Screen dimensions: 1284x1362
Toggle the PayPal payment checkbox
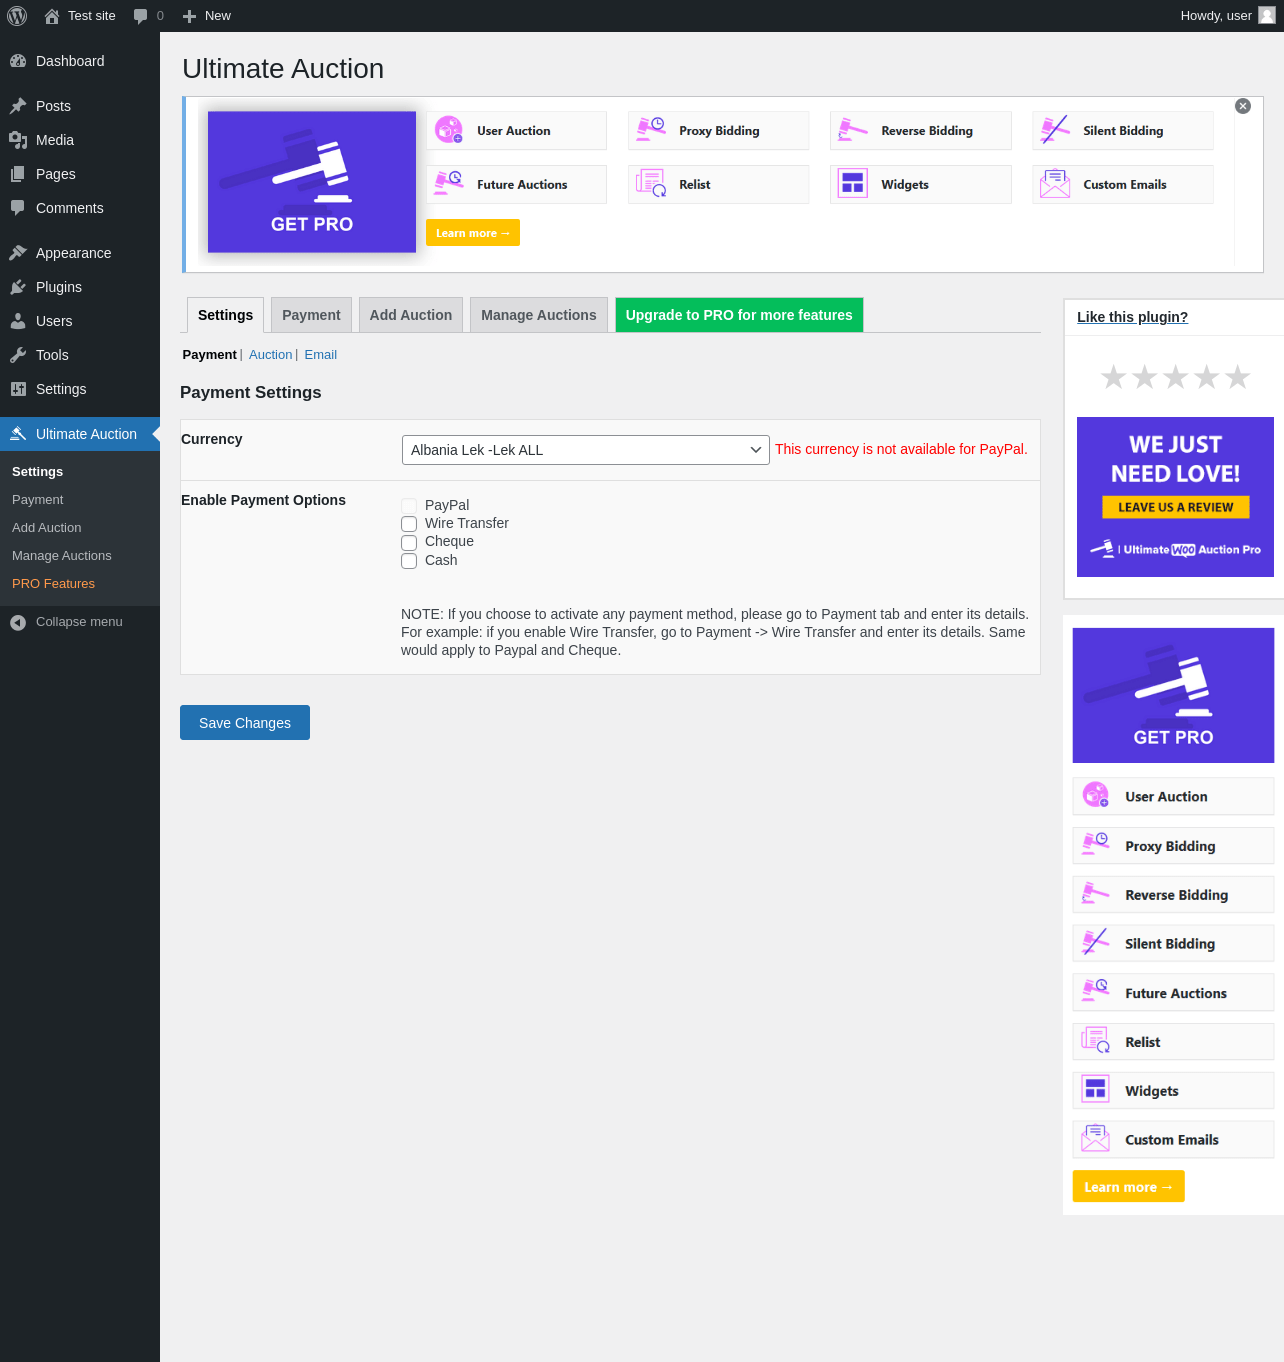point(409,506)
